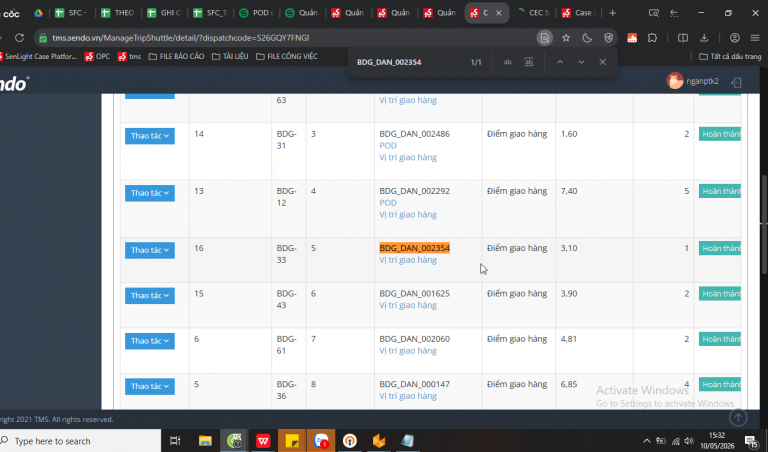This screenshot has height=452, width=768.
Task: Switch to the CEC S browser tab
Action: coord(532,13)
